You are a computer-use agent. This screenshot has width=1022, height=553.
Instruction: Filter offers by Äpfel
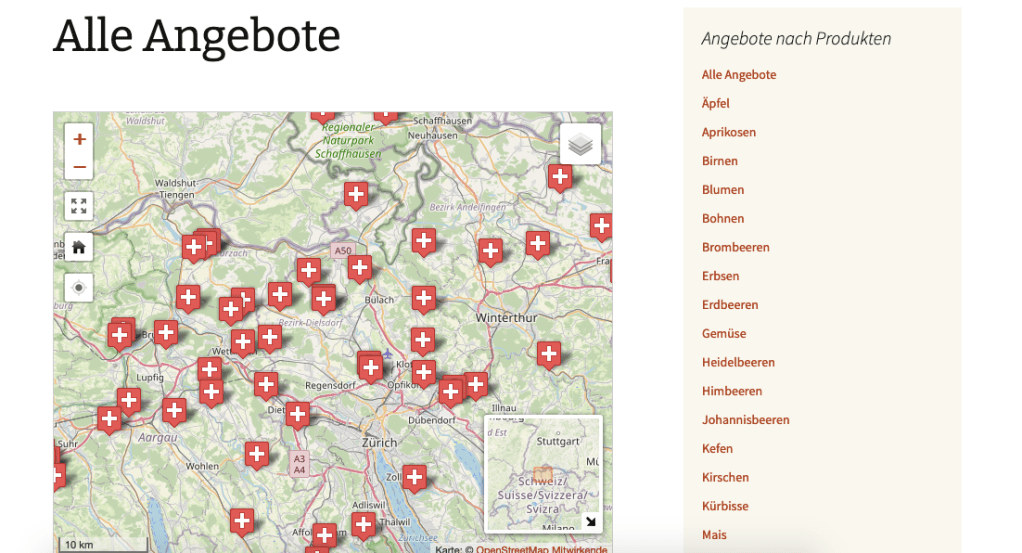(716, 104)
